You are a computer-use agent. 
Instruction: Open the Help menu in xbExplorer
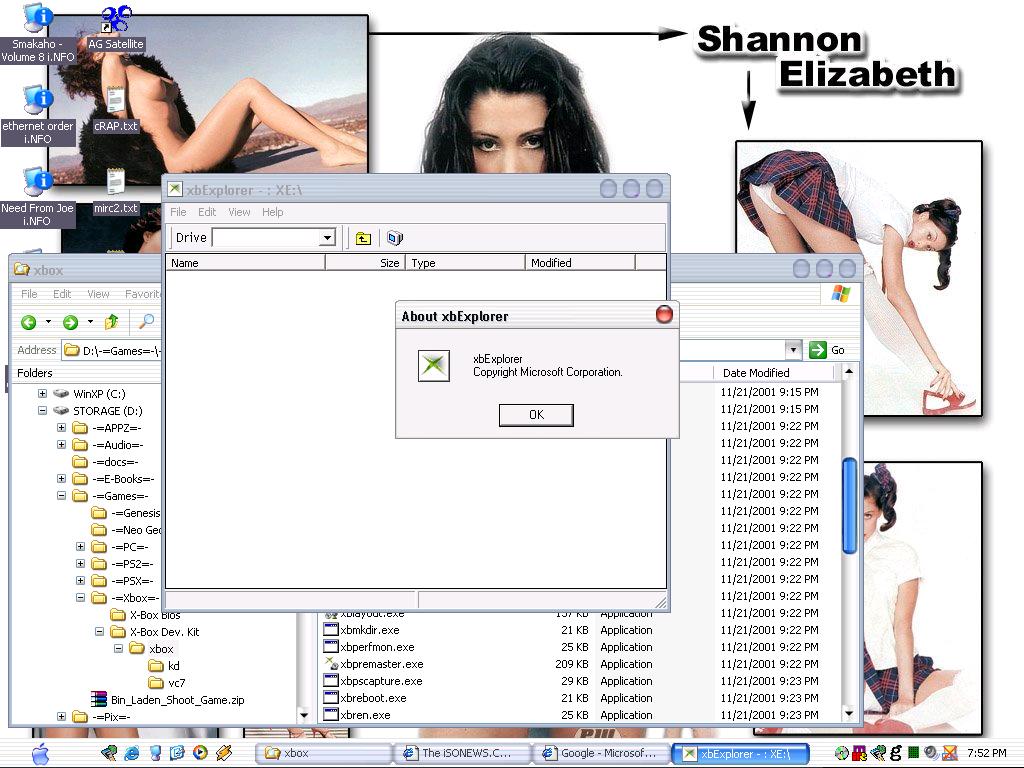point(272,212)
